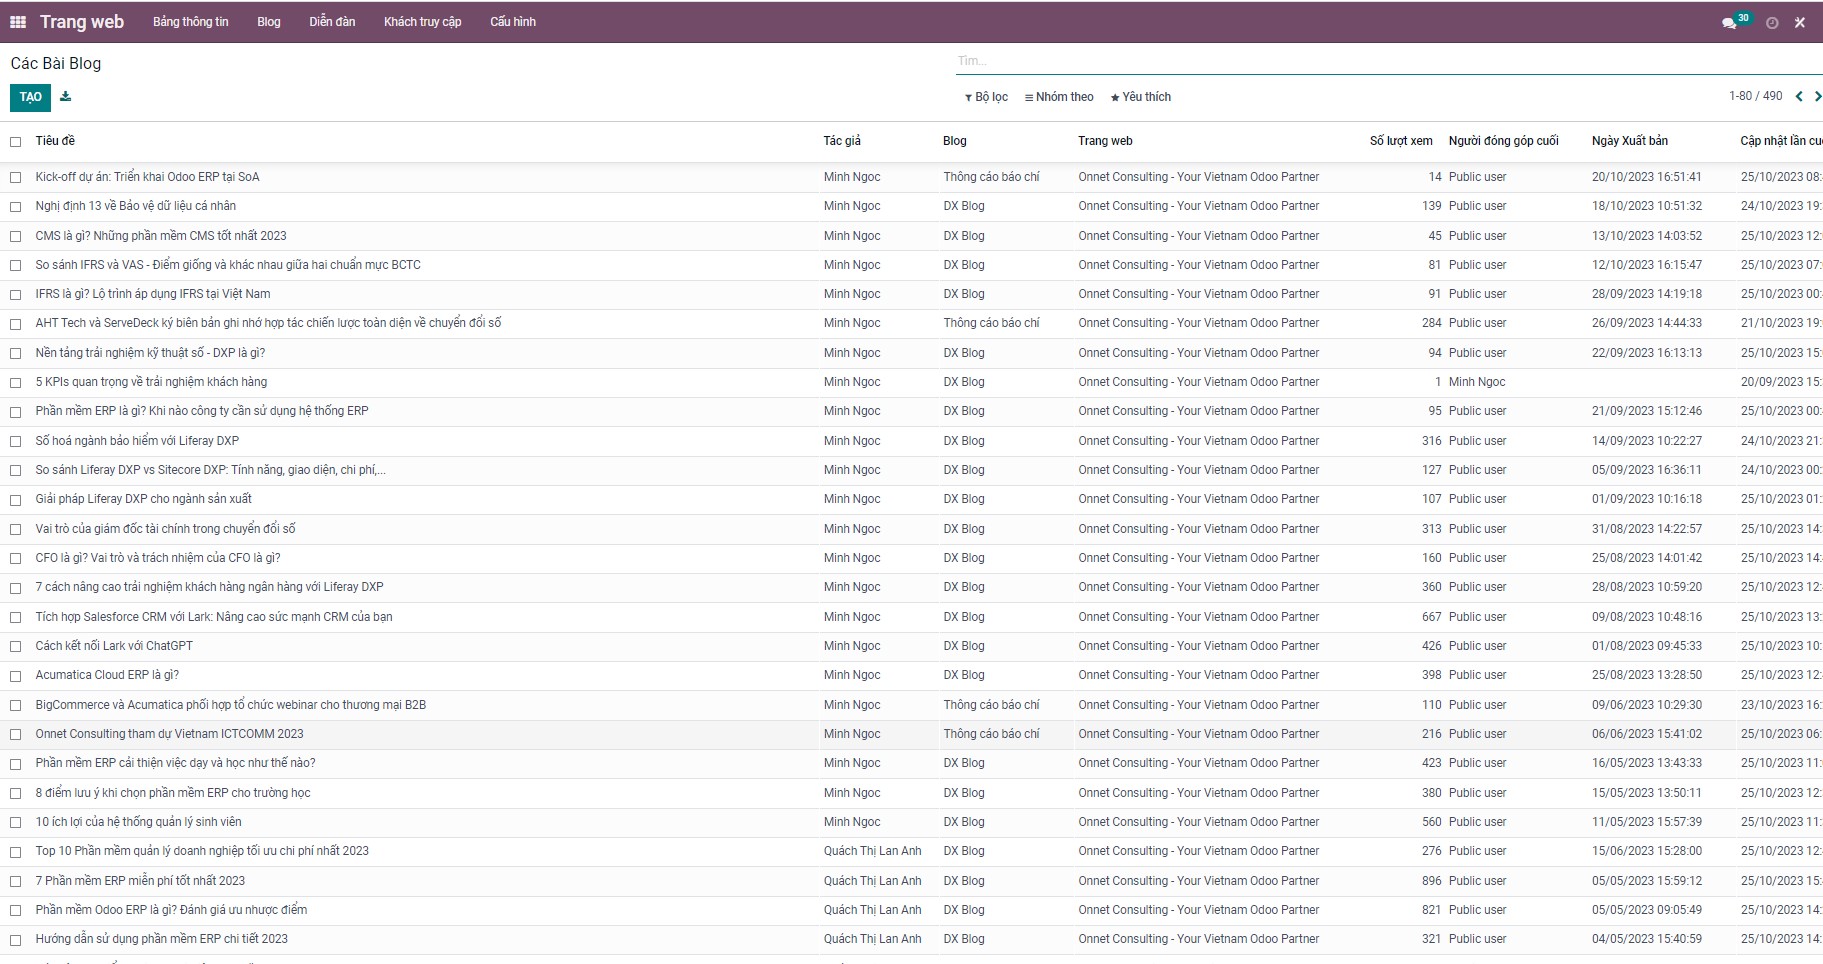The image size is (1823, 964).
Task: Go to previous page of records
Action: pos(1799,97)
